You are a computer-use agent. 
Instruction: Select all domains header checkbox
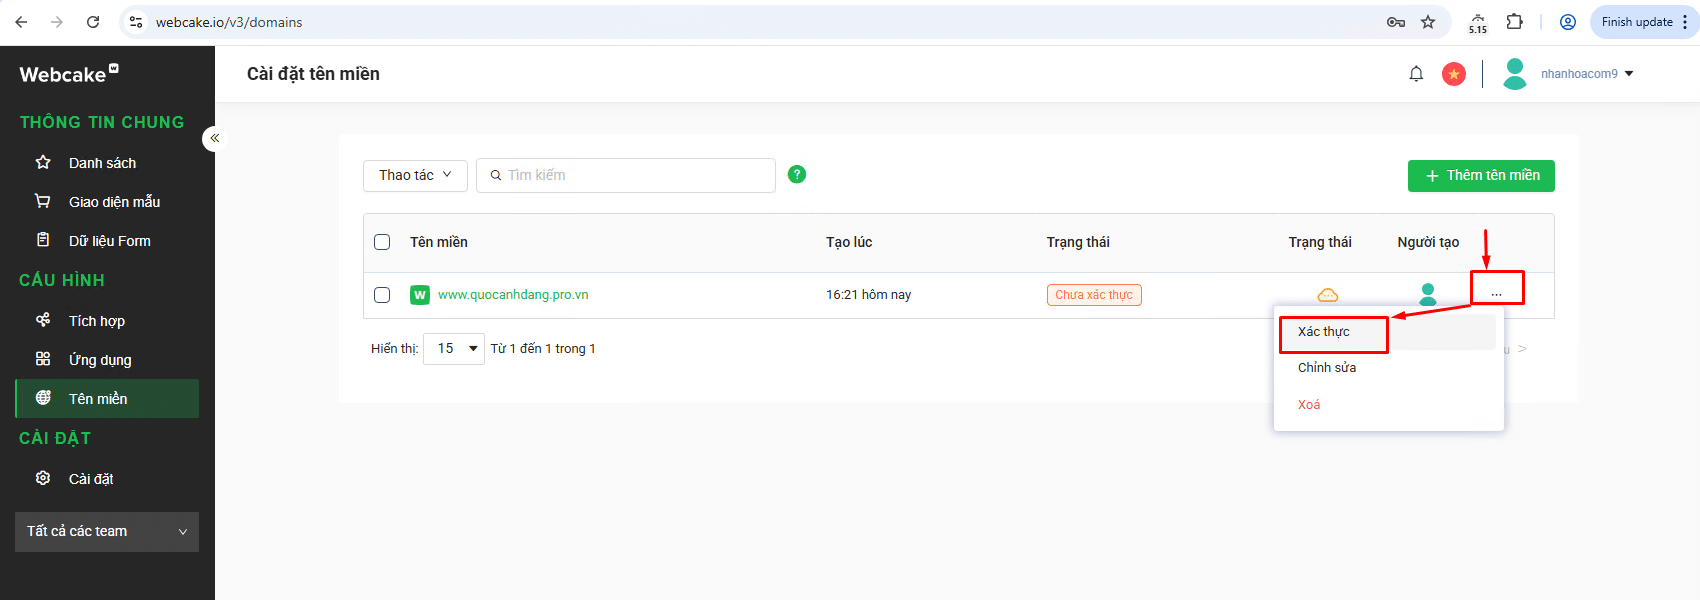(382, 242)
